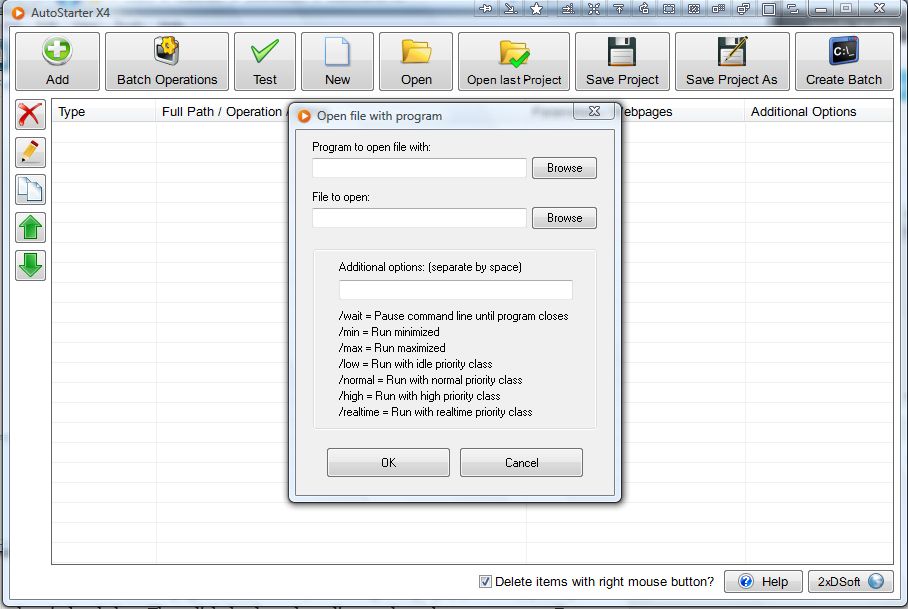908x609 pixels.
Task: Click Save Project floppy button
Action: (622, 61)
